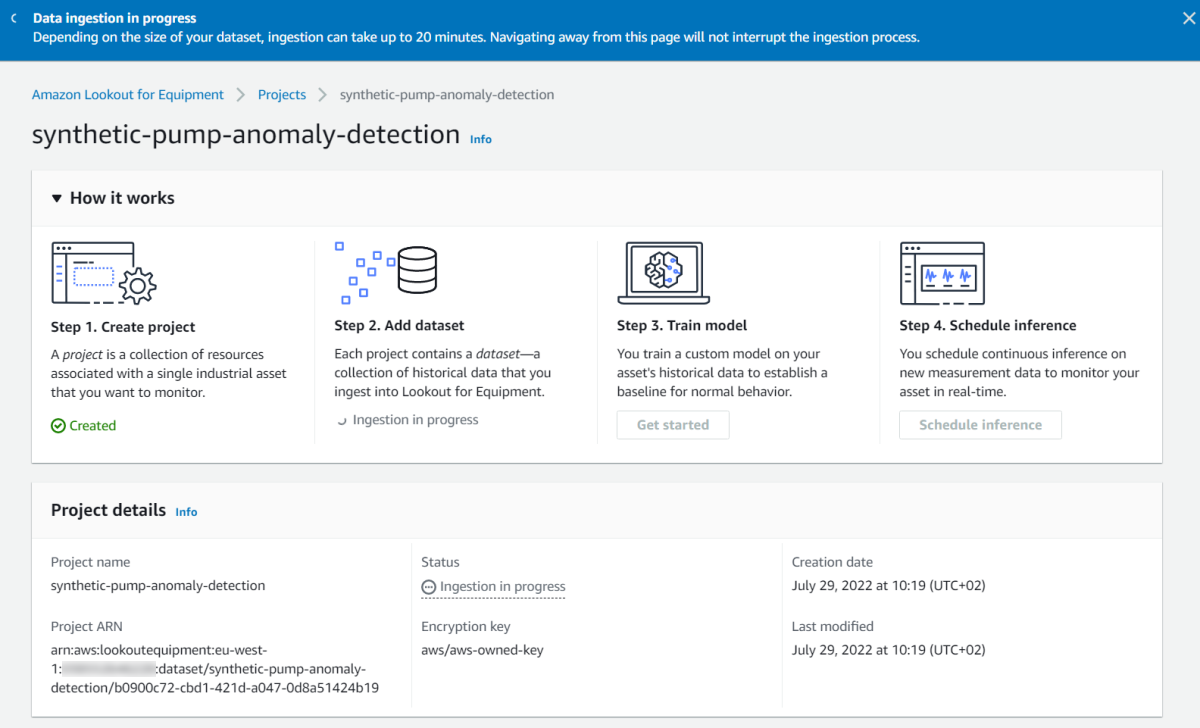Collapse the How it works section
Viewport: 1200px width, 728px height.
tap(57, 198)
